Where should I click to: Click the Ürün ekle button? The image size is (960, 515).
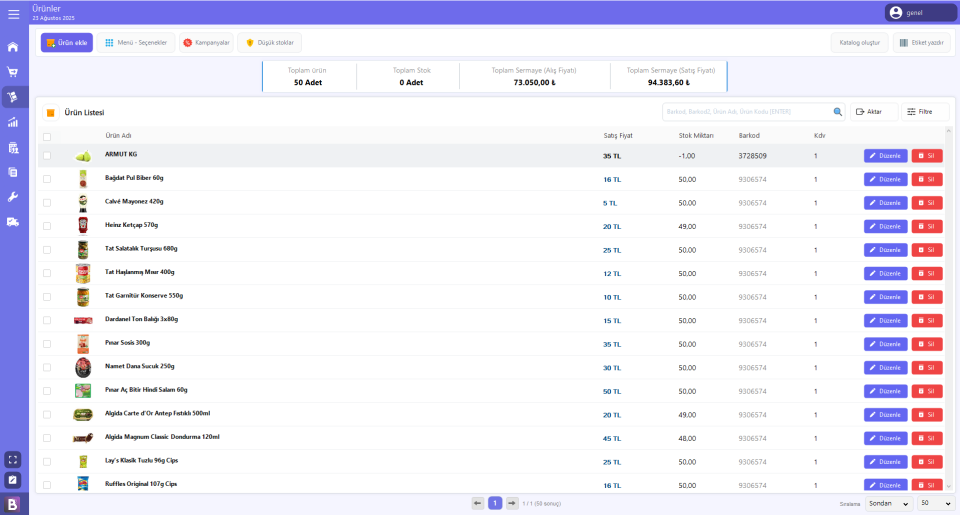click(67, 43)
